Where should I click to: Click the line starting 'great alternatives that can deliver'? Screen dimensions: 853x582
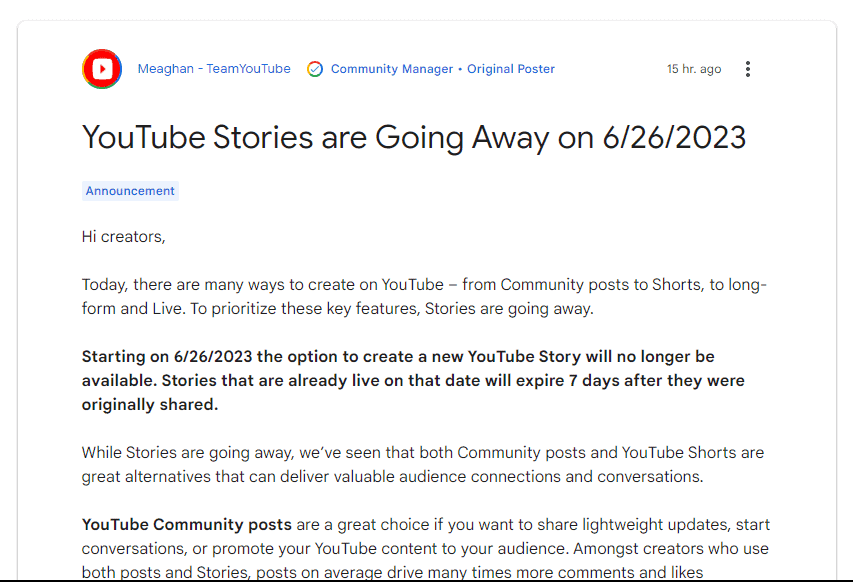pos(392,476)
